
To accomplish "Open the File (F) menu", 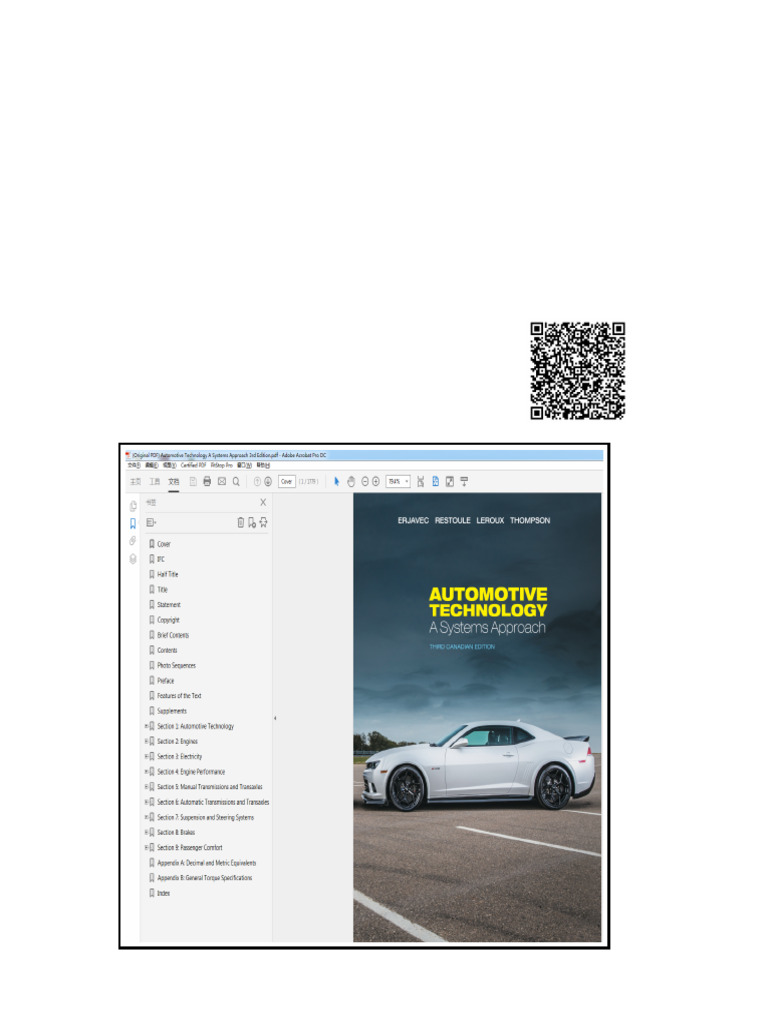I will [x=134, y=466].
